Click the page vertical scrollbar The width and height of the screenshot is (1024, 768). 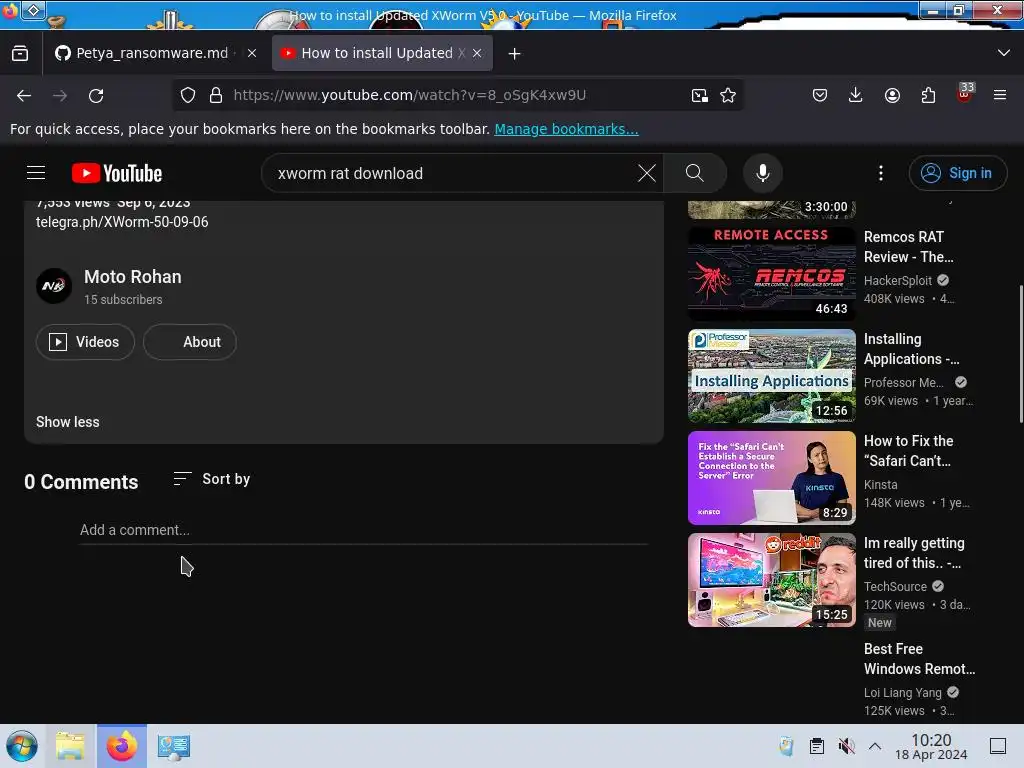(x=1020, y=353)
